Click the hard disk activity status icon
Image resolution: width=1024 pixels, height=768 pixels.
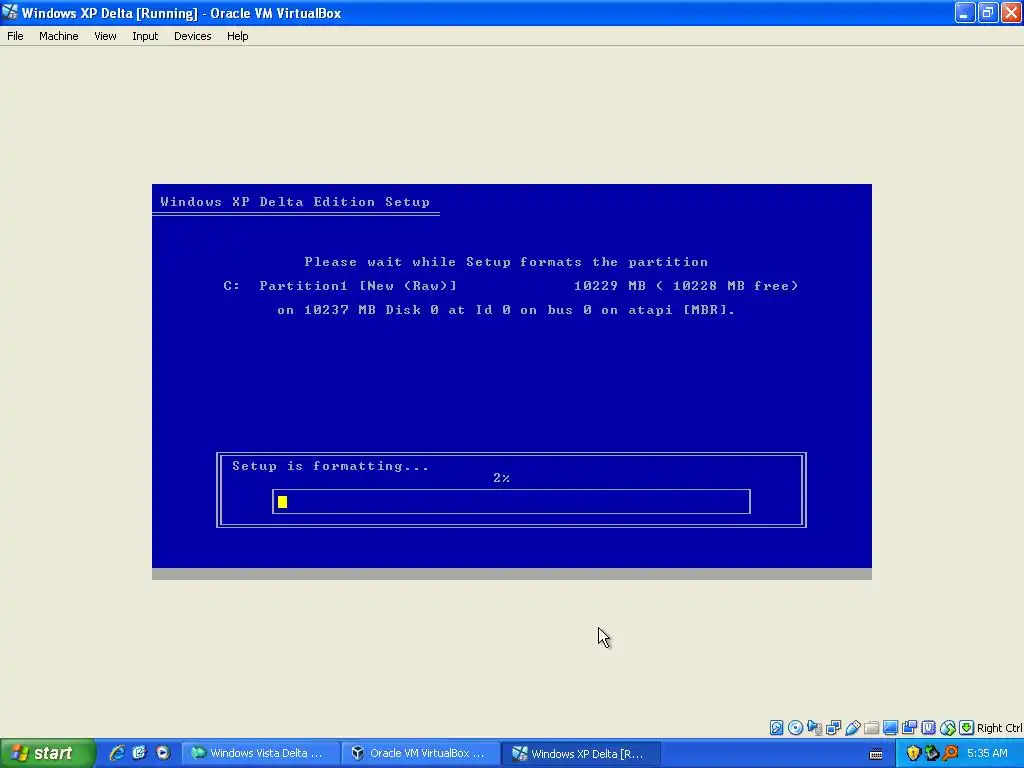(x=776, y=728)
